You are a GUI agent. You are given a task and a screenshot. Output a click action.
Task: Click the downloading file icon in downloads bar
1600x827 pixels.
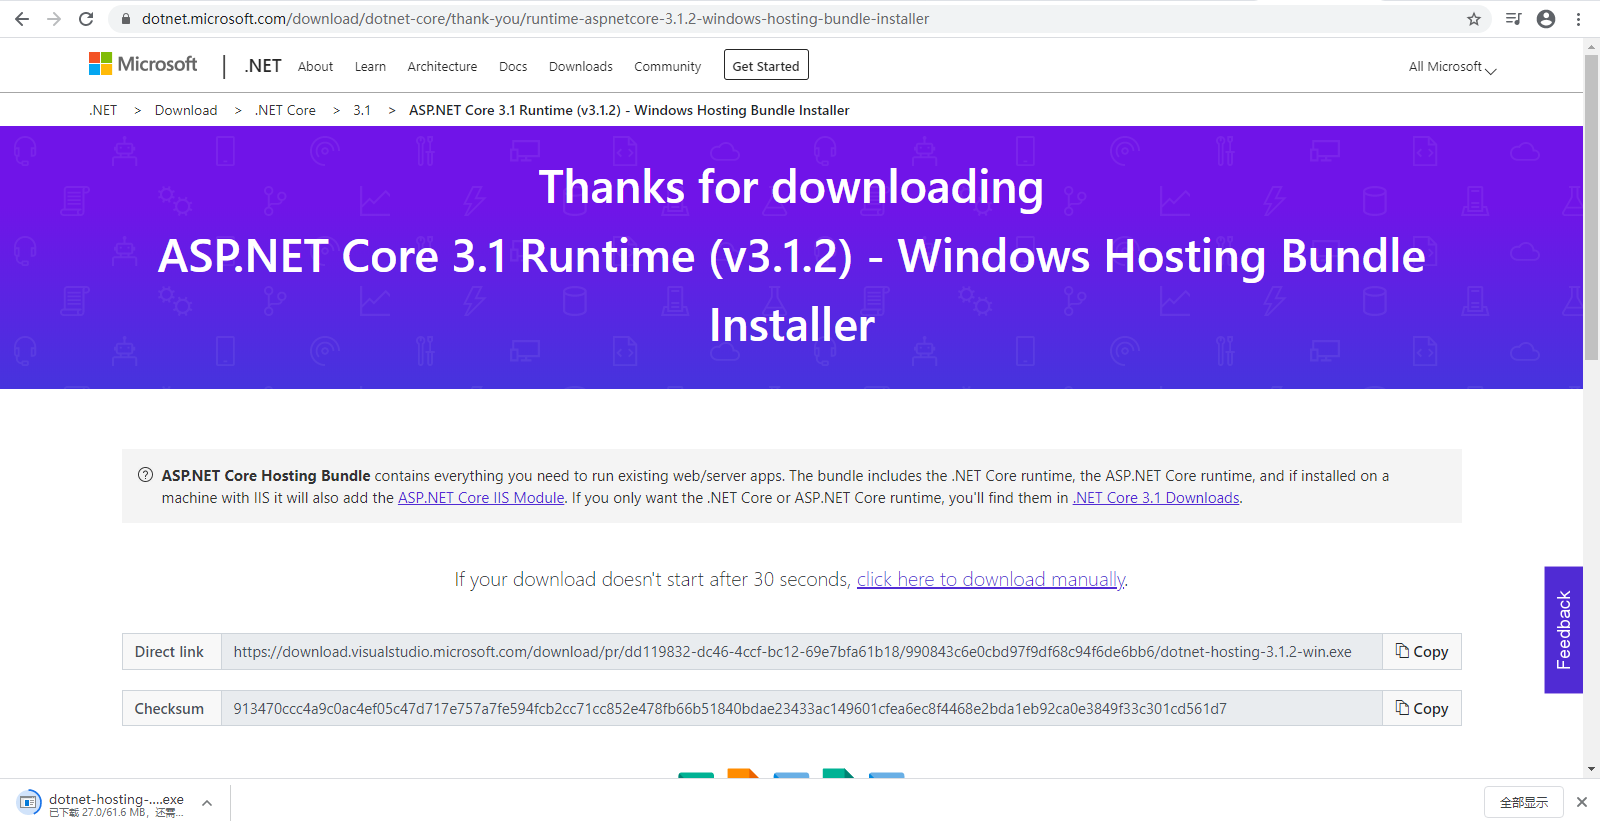[x=29, y=802]
